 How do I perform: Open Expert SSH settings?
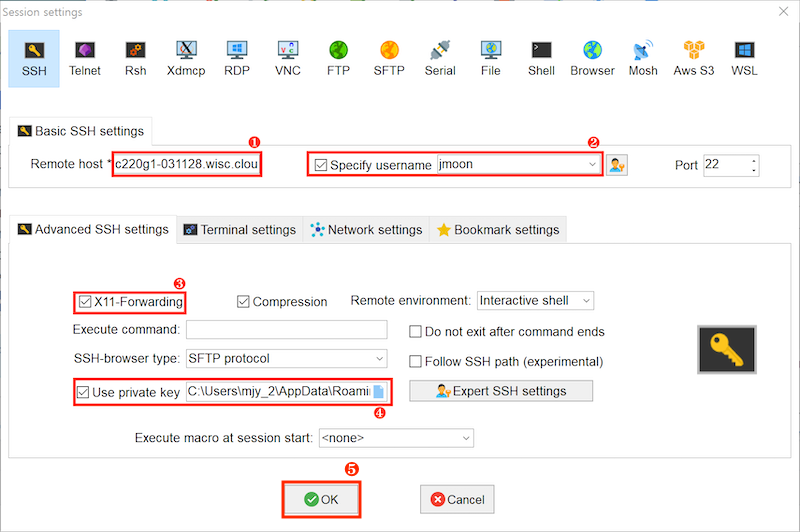tap(501, 391)
